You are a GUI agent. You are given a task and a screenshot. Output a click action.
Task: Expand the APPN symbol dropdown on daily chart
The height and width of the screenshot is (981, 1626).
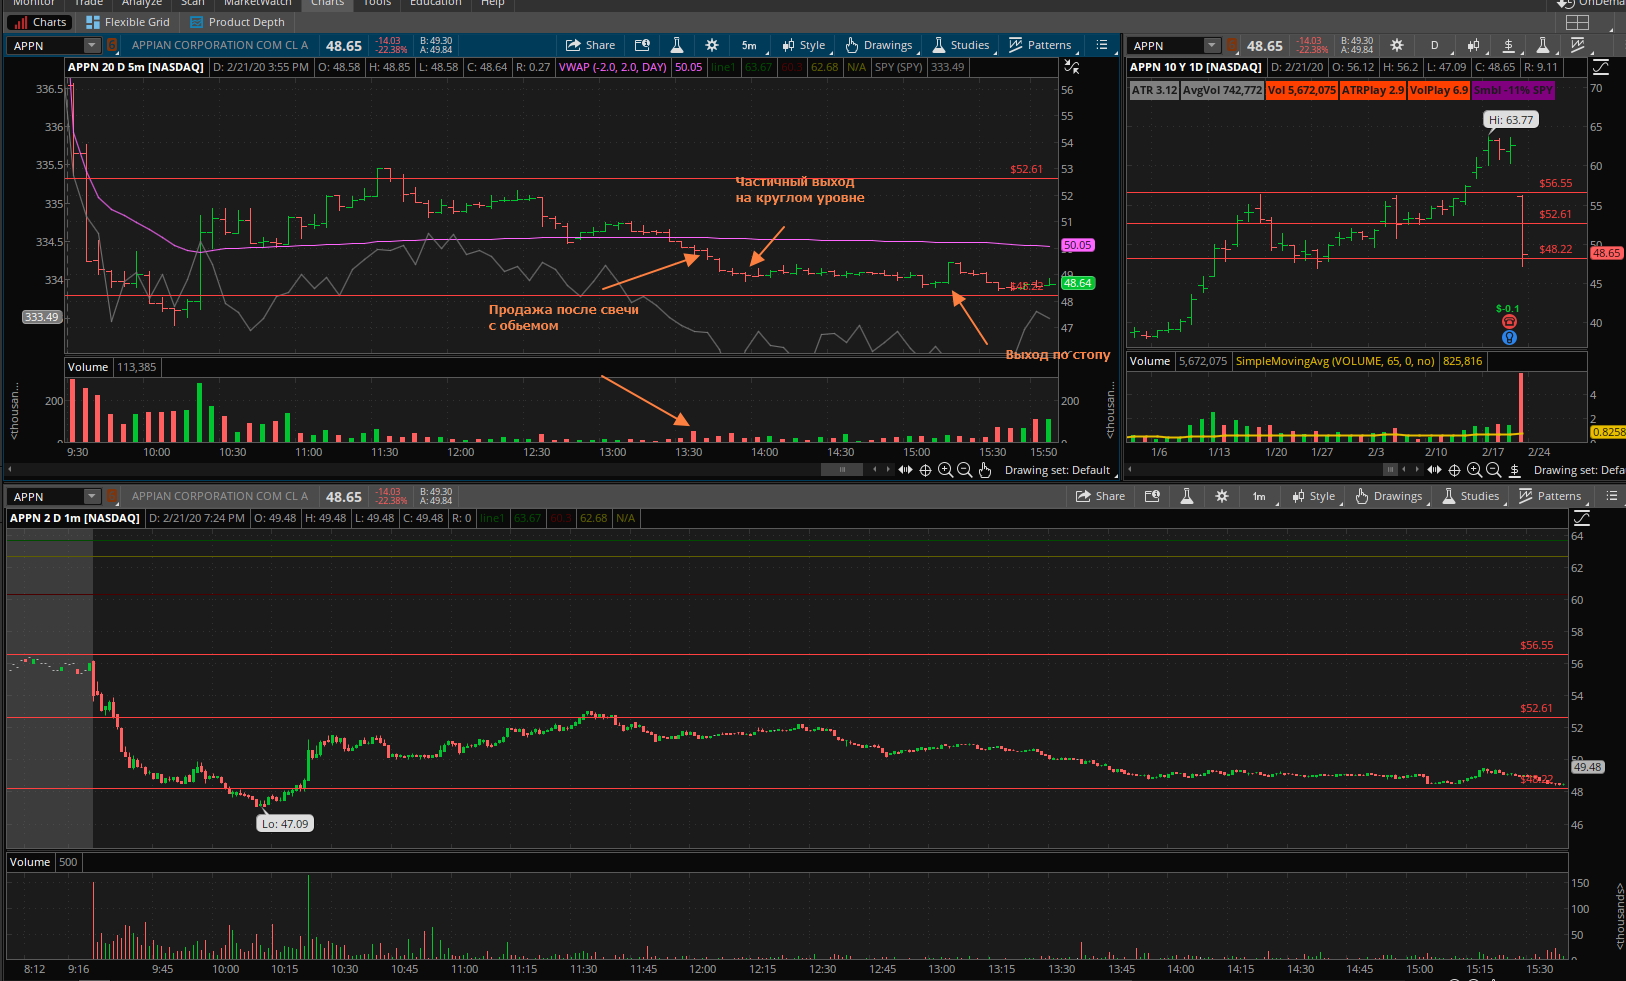[1212, 45]
